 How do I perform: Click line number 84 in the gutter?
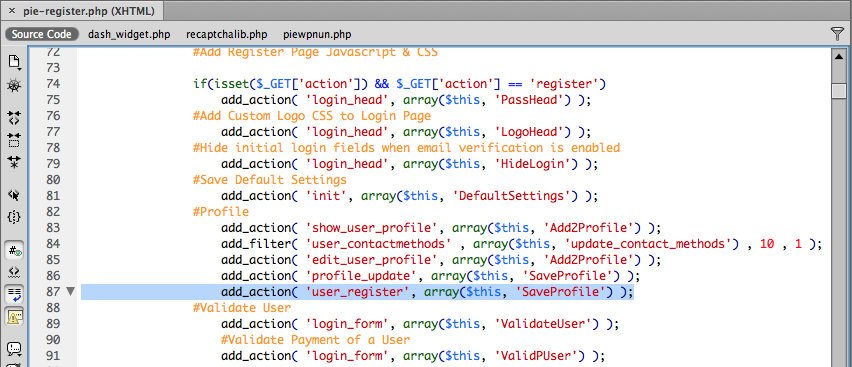tap(53, 244)
